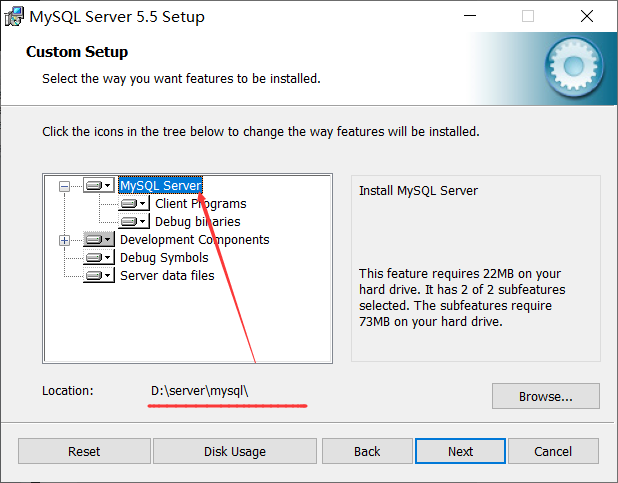Viewport: 618px width, 483px height.
Task: Click the installer icon in title bar
Action: pos(14,17)
